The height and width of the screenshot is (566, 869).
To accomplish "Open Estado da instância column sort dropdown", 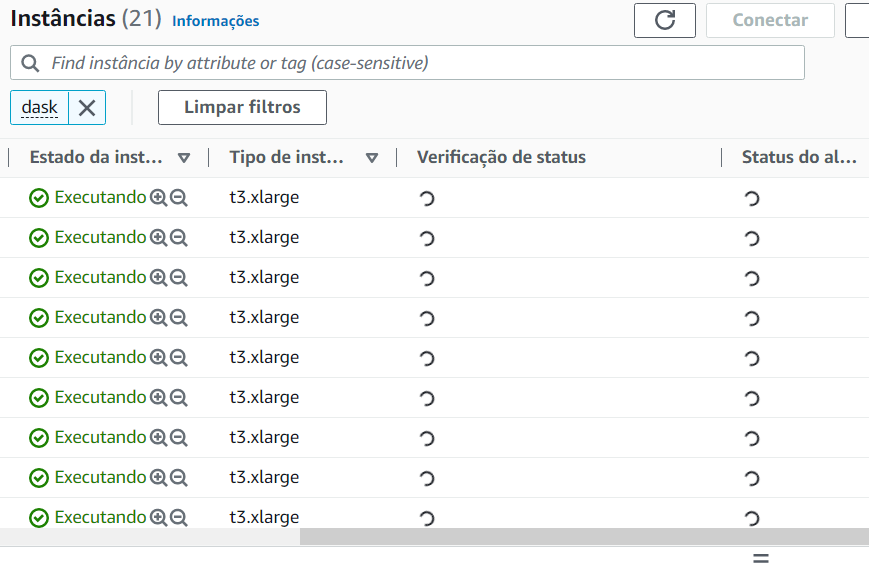I will 184,158.
